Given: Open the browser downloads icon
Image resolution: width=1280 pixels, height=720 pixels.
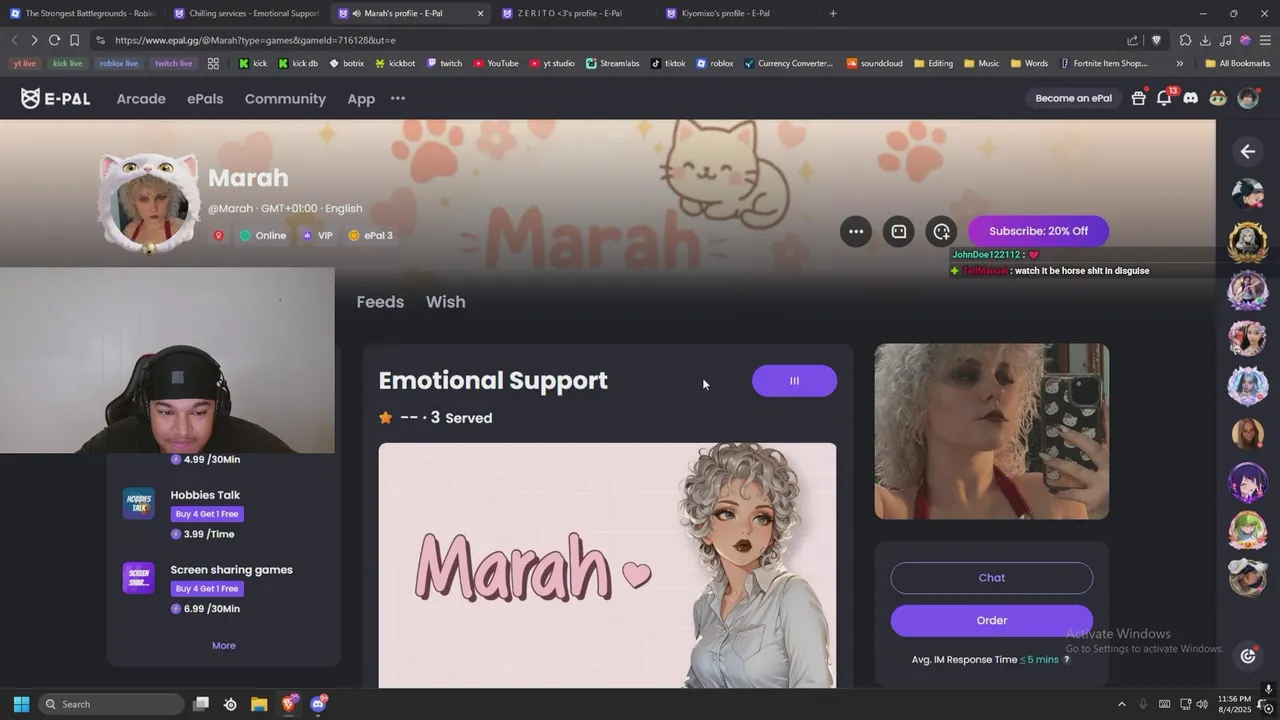Looking at the screenshot, I should (1205, 40).
